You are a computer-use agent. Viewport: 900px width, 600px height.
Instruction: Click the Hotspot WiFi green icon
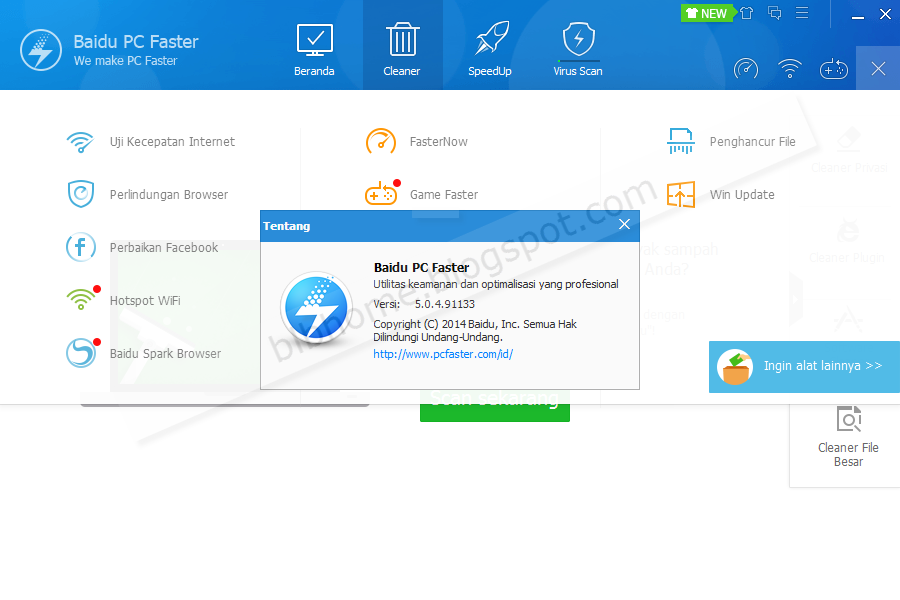(x=82, y=299)
